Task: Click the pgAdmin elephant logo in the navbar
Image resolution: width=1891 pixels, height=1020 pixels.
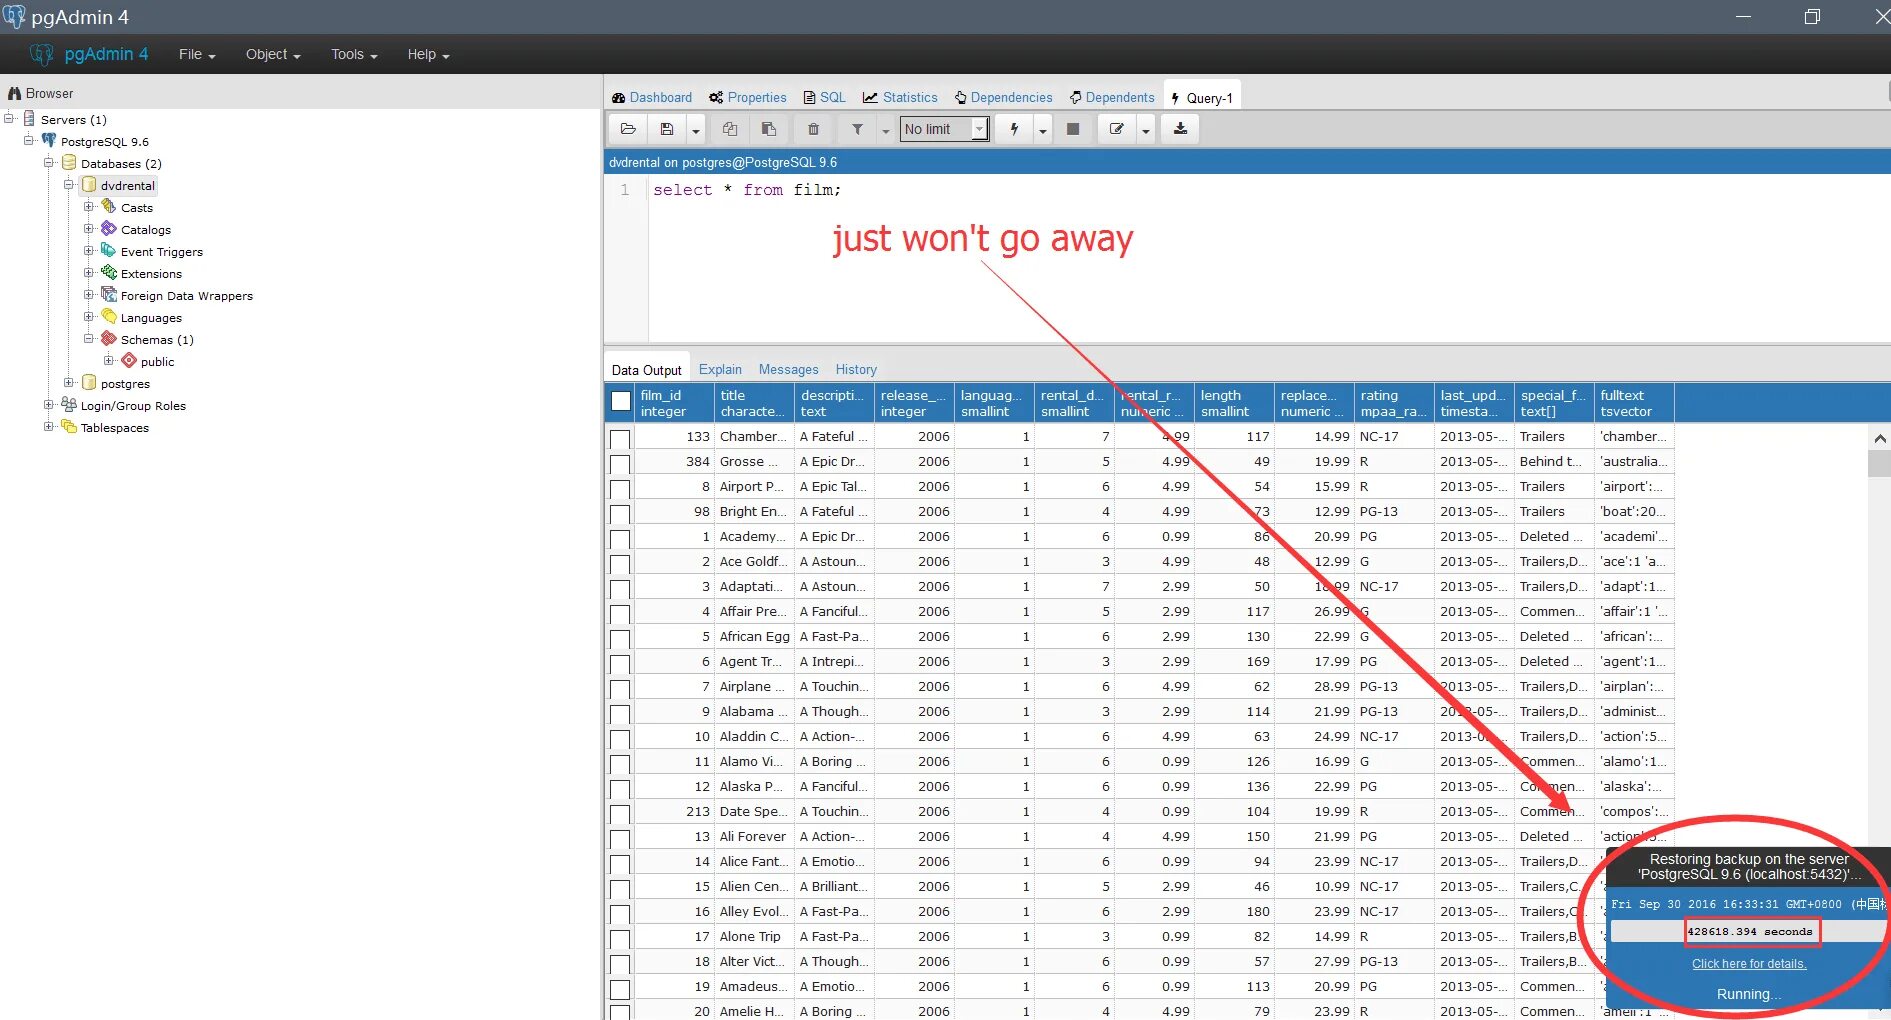Action: coord(41,54)
